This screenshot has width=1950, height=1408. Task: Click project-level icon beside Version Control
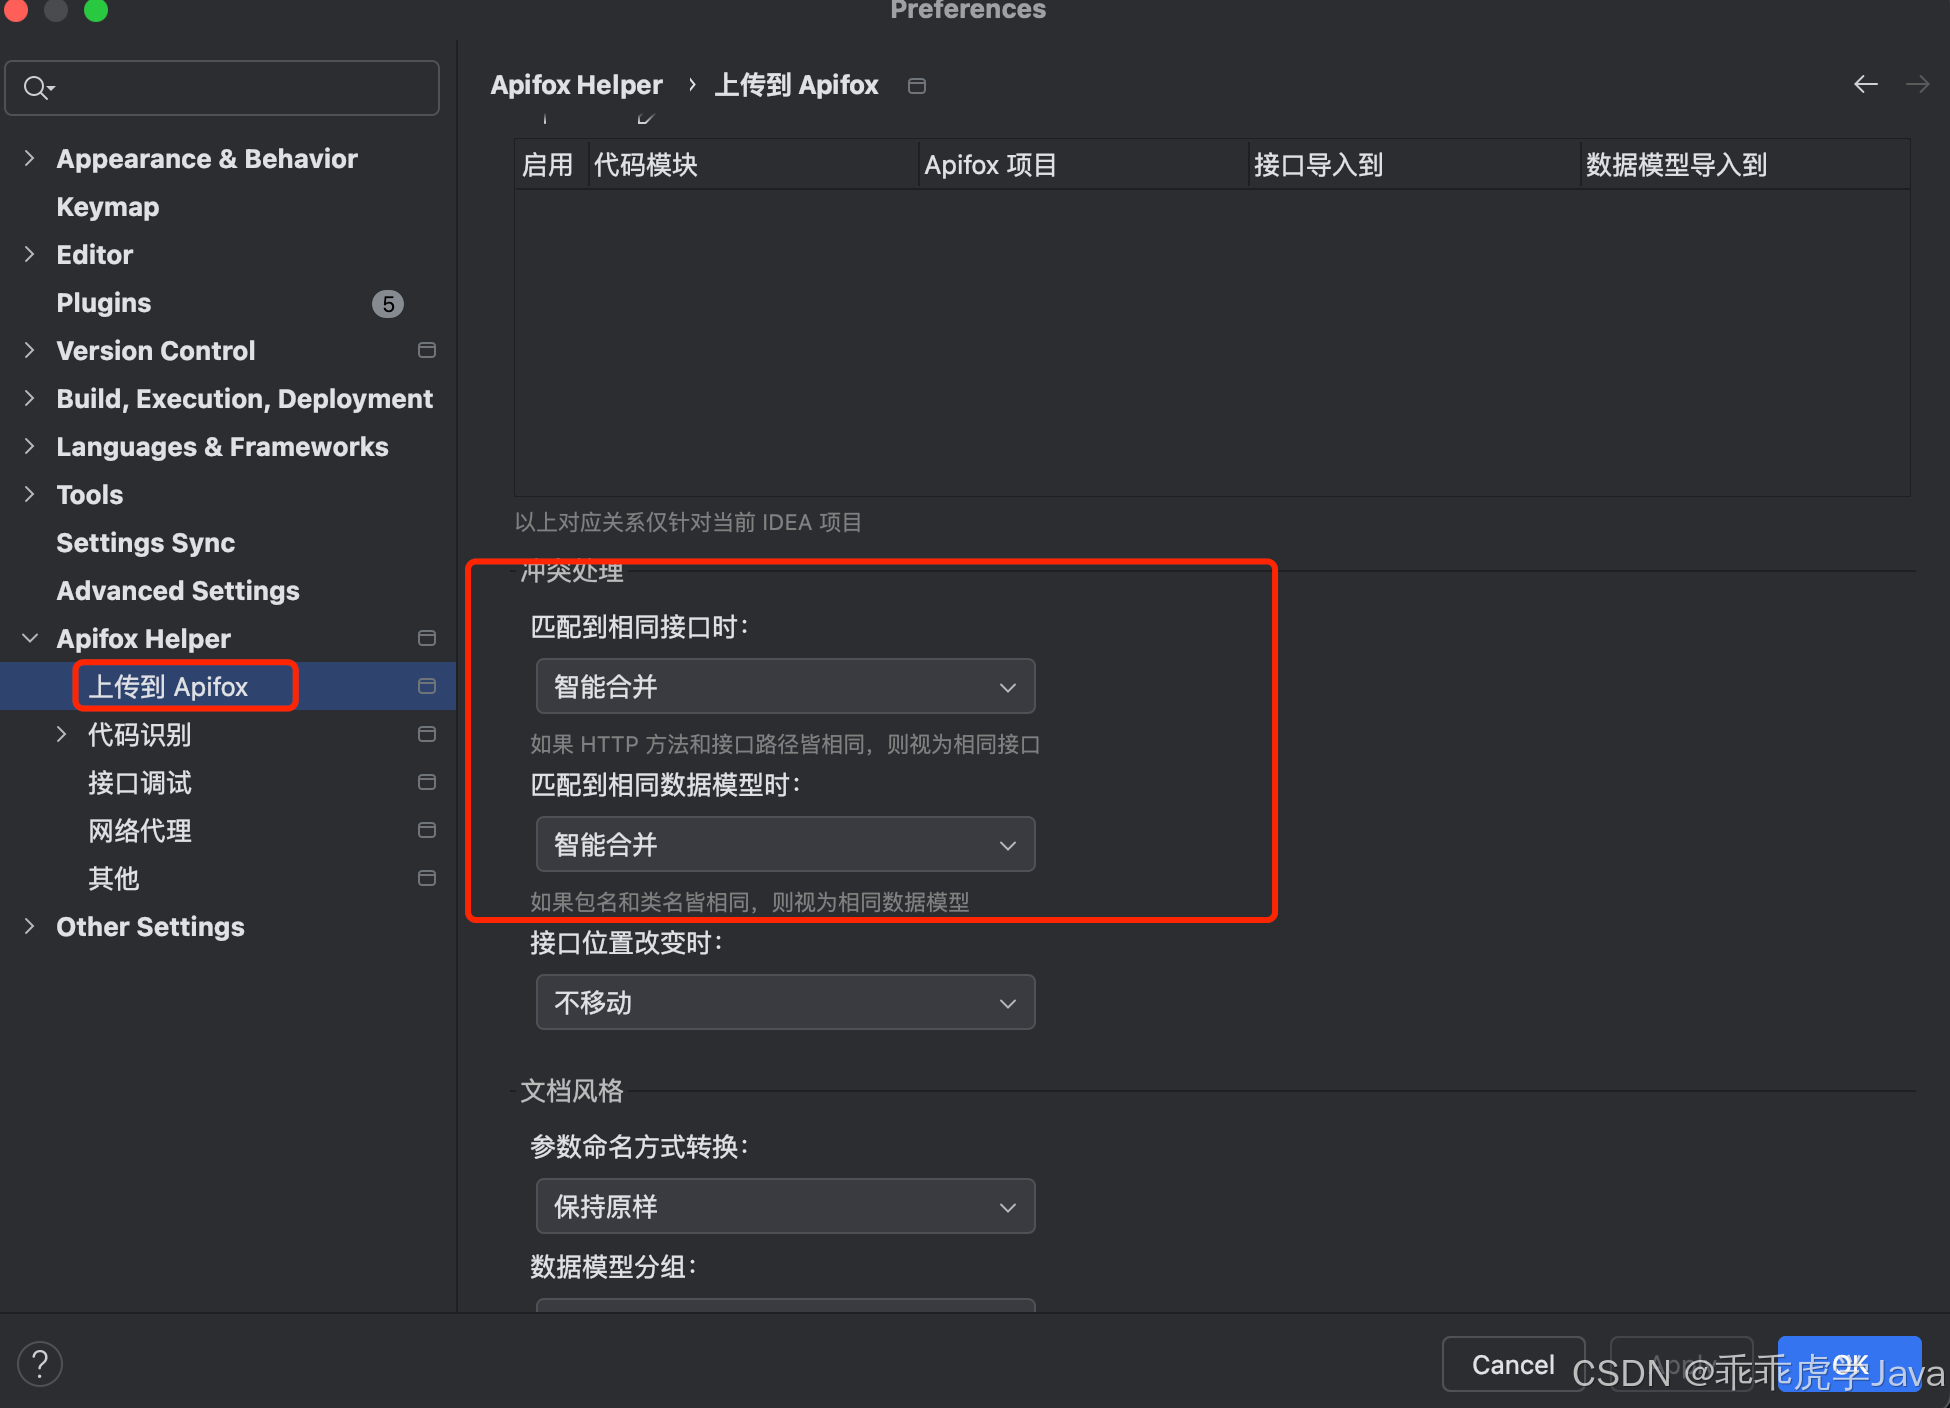[427, 350]
